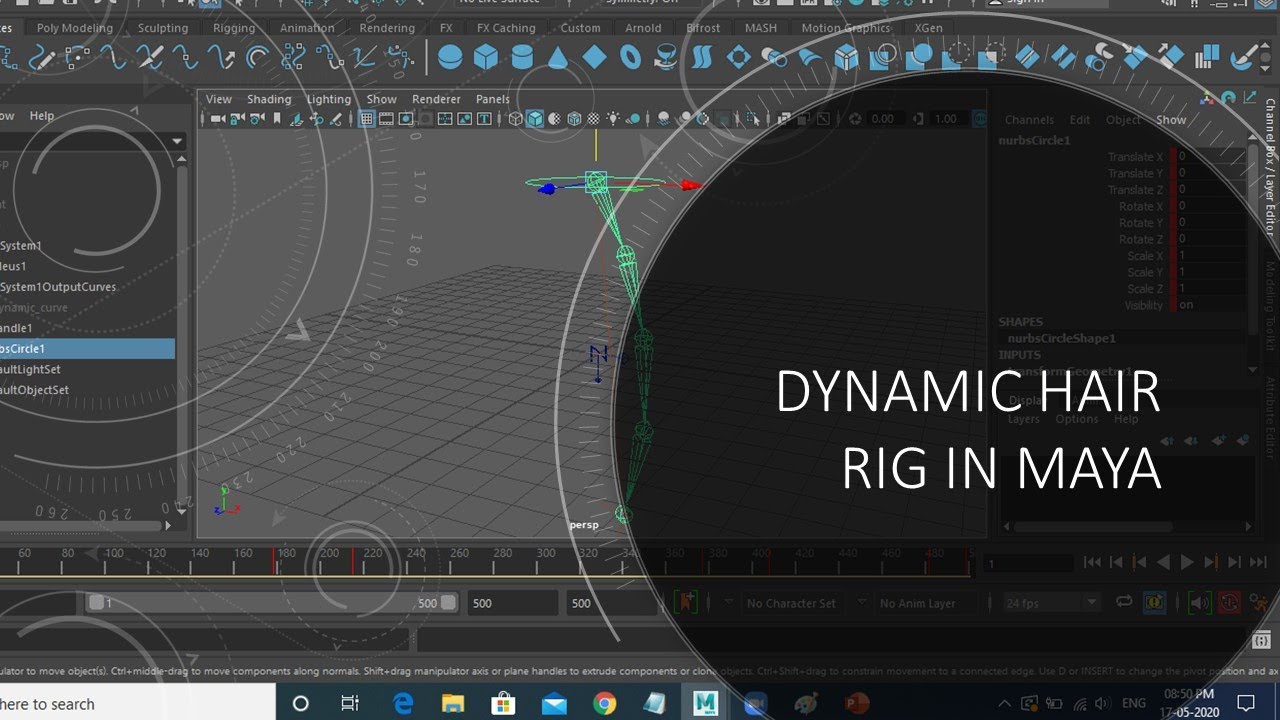Switch to the FX Caching shelf tab
The width and height of the screenshot is (1280, 720).
tap(506, 28)
